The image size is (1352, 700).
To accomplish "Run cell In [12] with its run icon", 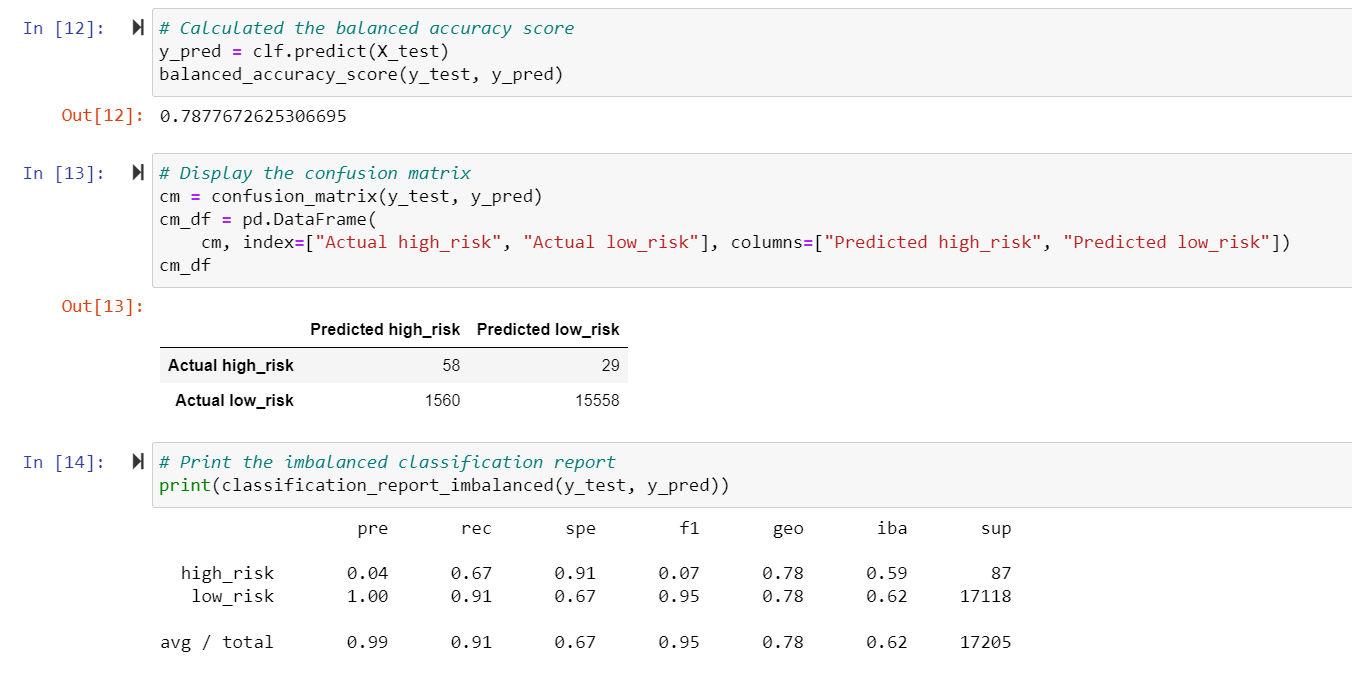I will (138, 28).
